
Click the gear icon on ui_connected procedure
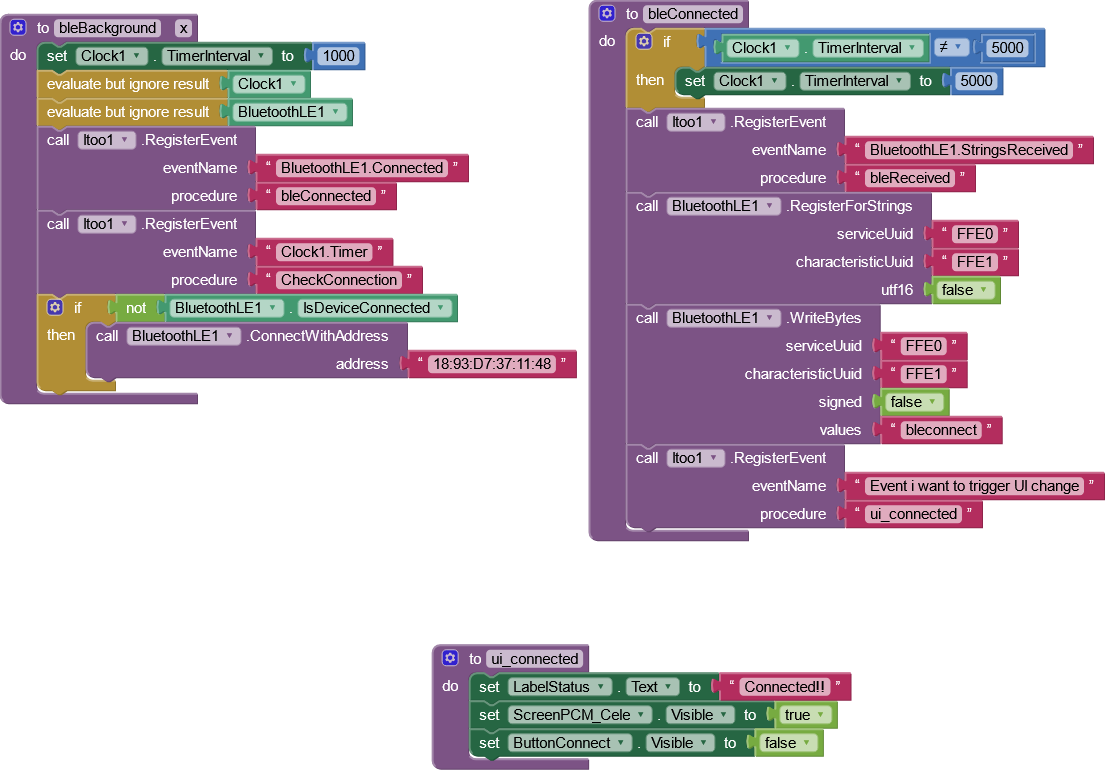pyautogui.click(x=449, y=659)
